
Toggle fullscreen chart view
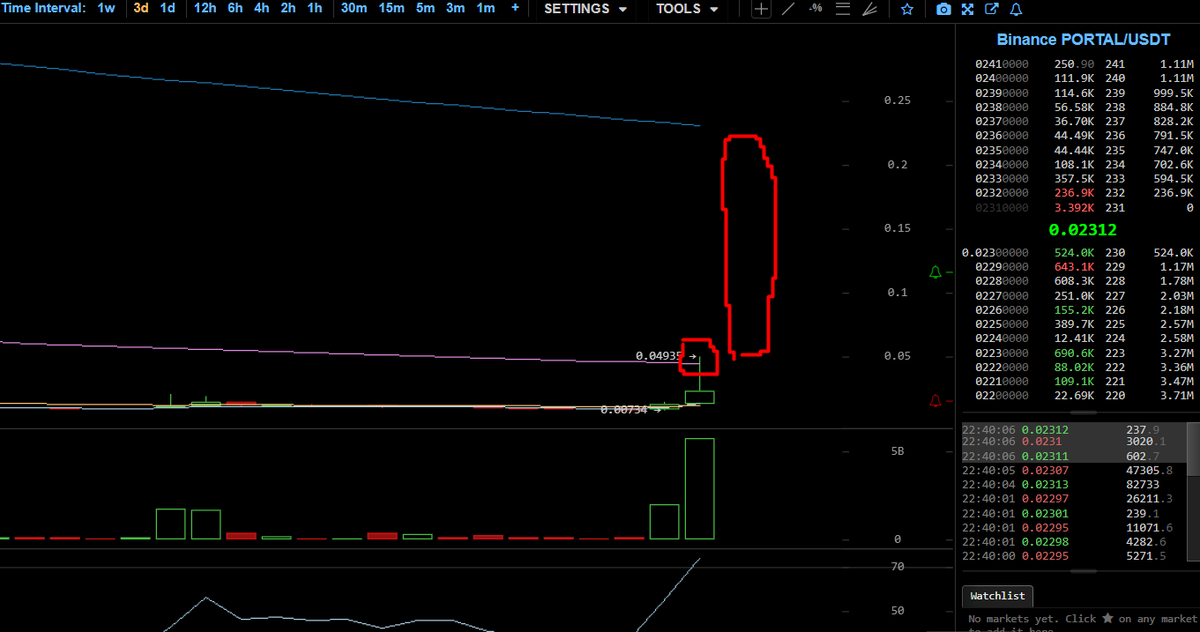(x=968, y=9)
